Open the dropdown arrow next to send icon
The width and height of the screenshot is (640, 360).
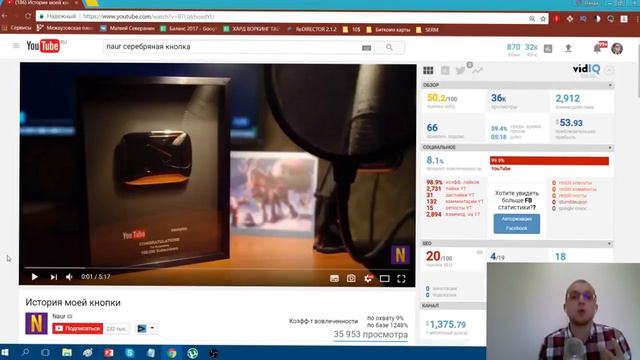coord(152,328)
